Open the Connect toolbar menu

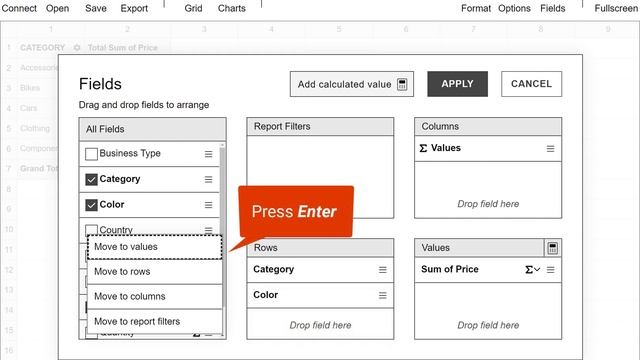point(19,8)
